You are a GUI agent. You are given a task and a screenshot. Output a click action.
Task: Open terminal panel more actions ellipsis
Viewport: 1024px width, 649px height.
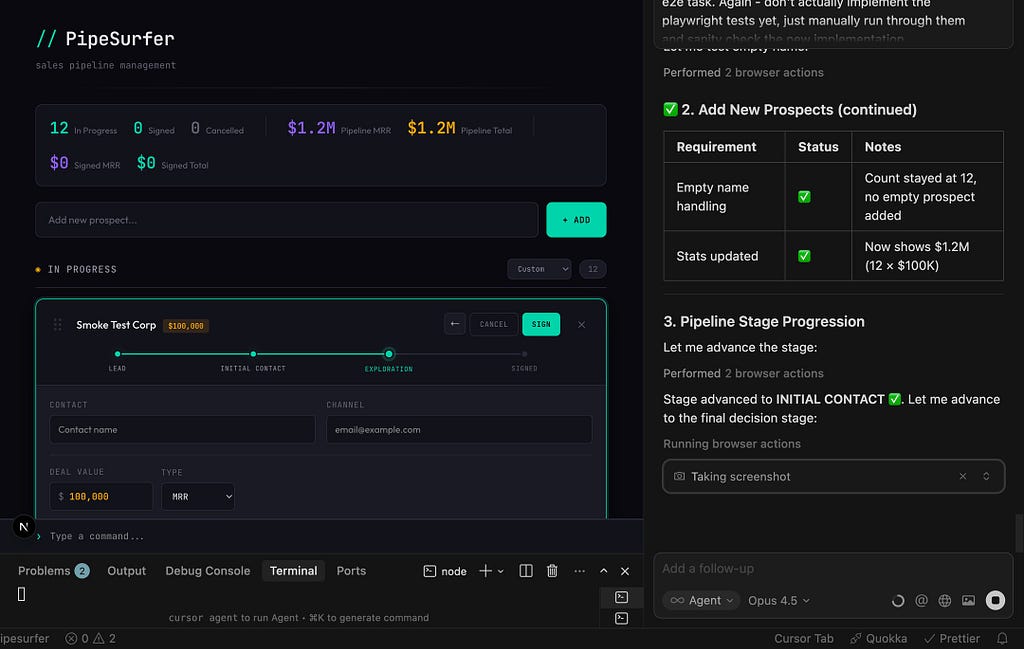579,571
